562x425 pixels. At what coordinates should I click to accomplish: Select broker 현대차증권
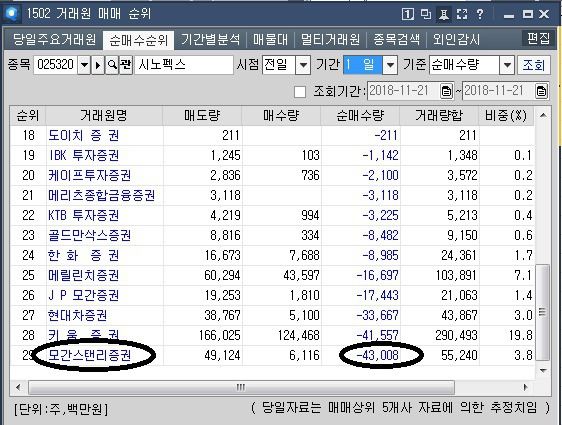(x=77, y=315)
